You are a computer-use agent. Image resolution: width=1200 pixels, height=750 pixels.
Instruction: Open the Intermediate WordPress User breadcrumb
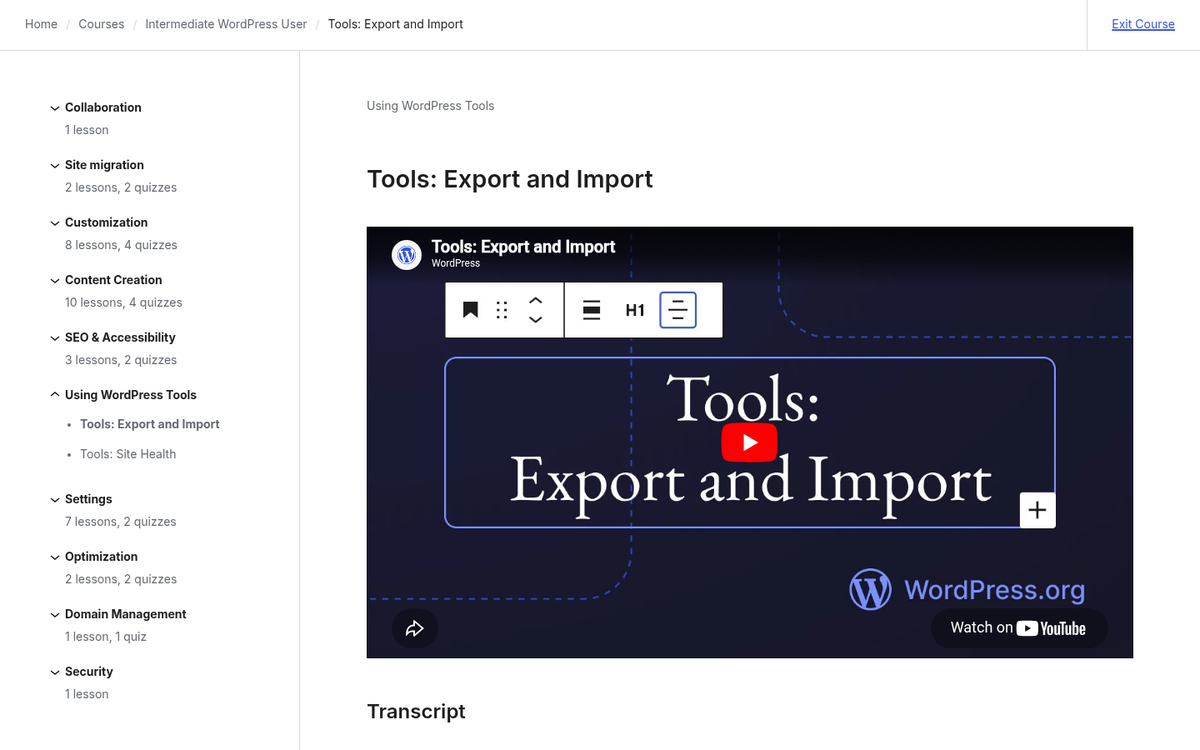pos(225,23)
